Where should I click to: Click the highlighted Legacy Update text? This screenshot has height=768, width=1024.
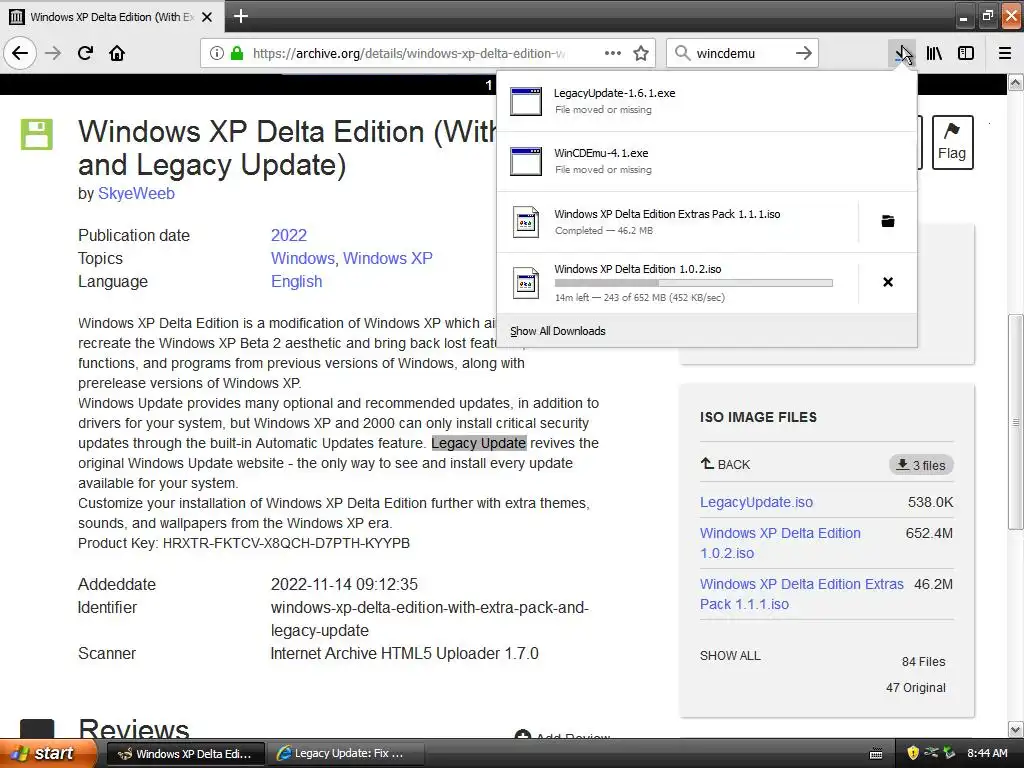(479, 443)
